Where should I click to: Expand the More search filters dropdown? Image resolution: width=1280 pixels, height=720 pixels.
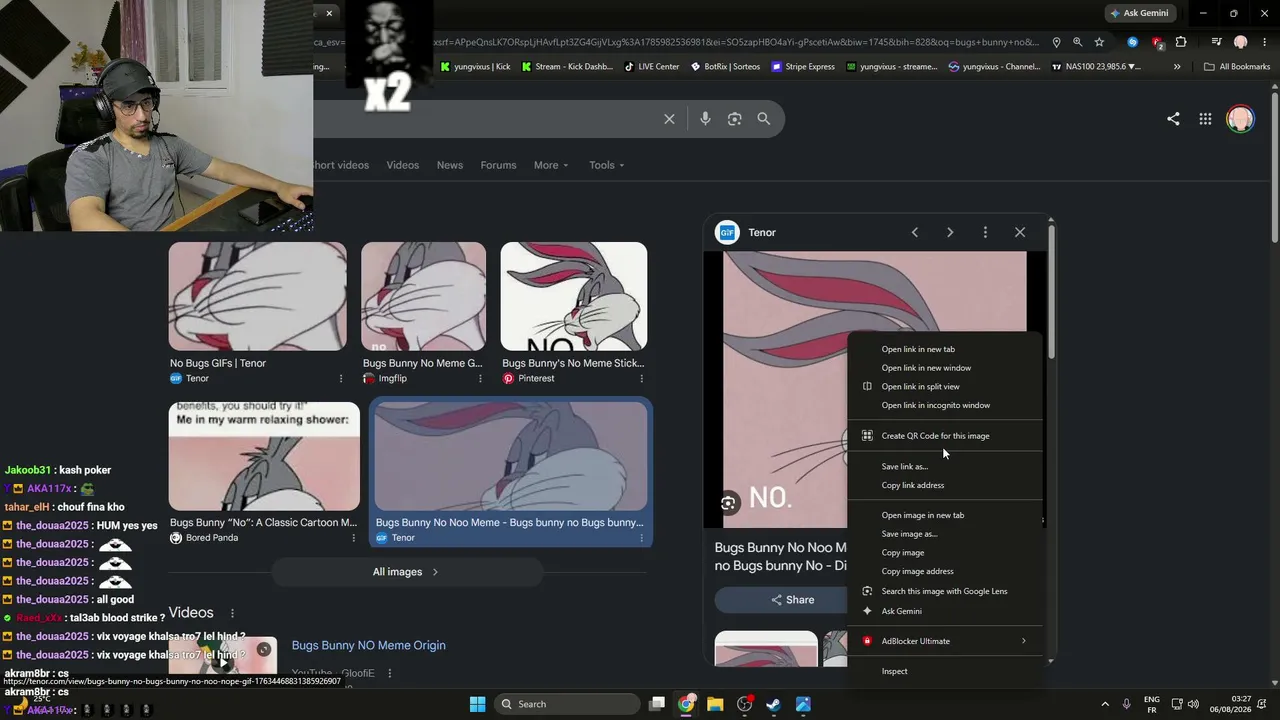pos(551,165)
